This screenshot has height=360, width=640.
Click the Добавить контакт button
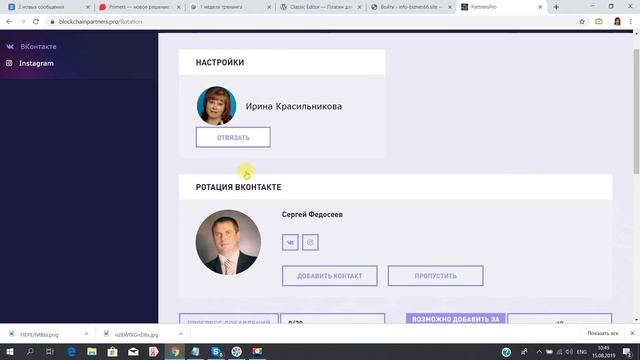pos(329,276)
